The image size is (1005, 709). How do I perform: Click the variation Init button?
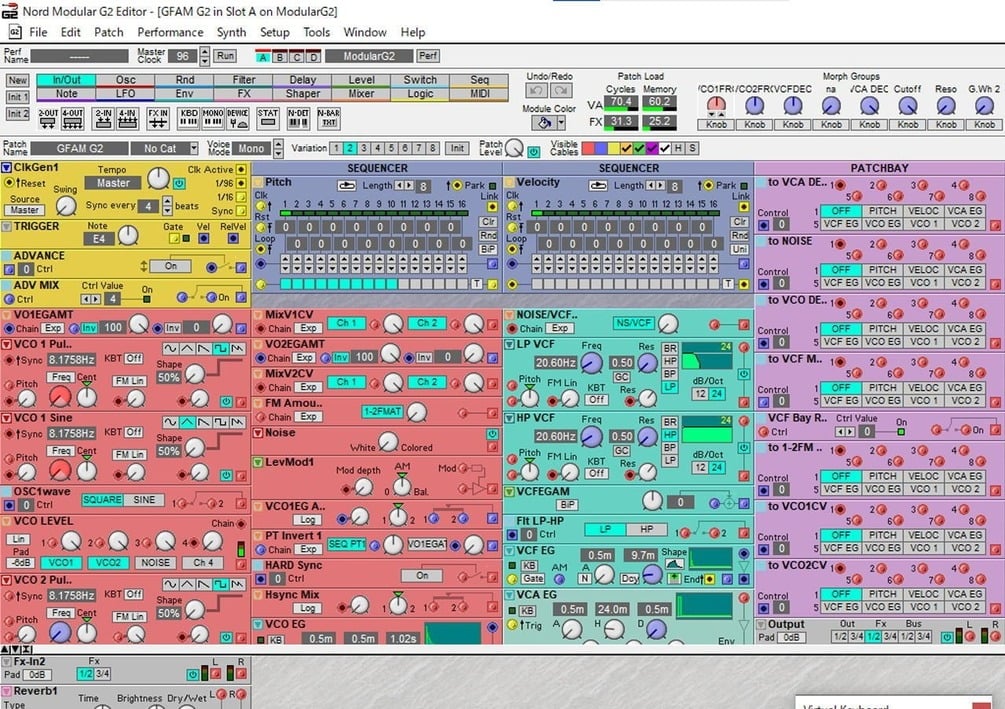456,148
